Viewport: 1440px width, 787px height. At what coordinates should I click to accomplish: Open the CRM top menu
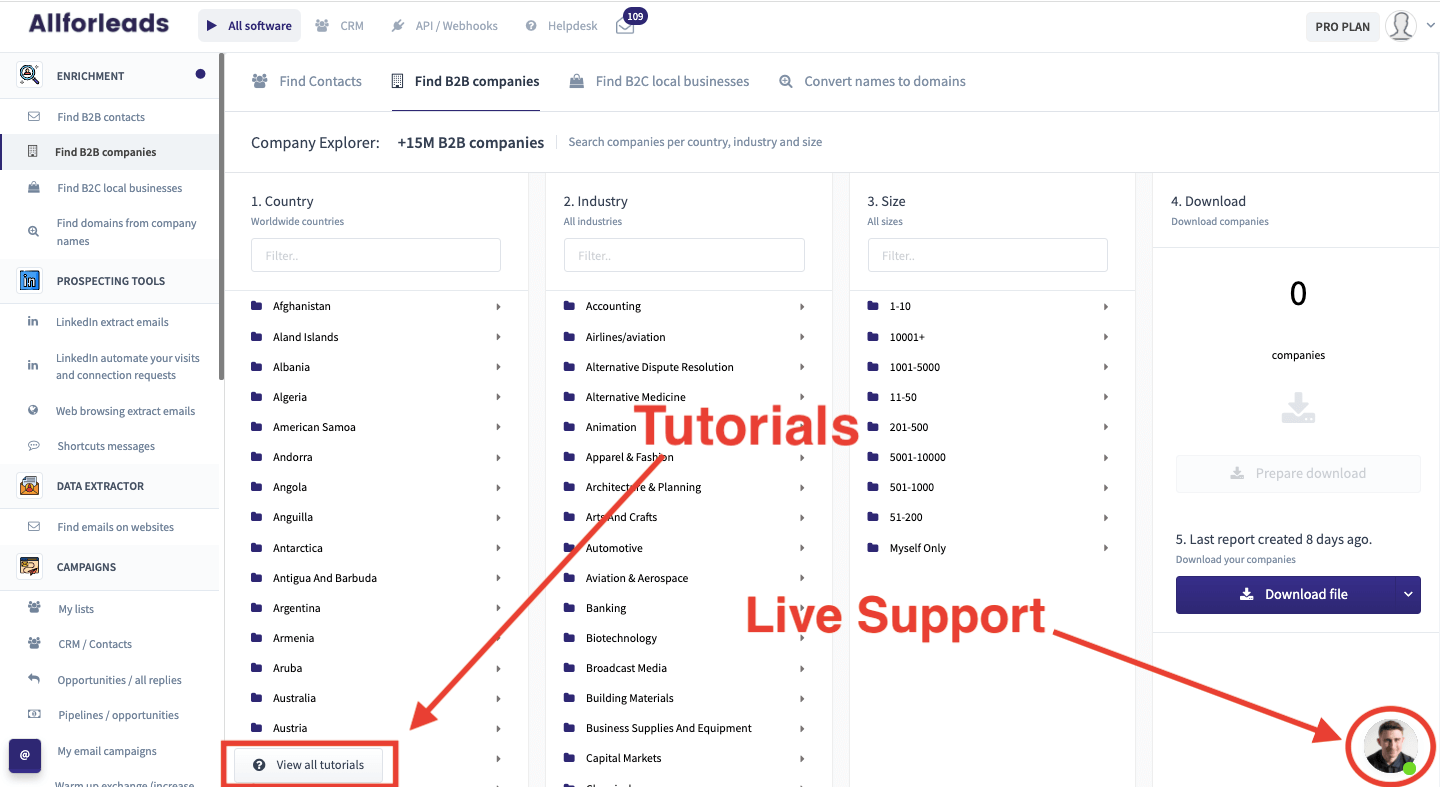point(340,26)
